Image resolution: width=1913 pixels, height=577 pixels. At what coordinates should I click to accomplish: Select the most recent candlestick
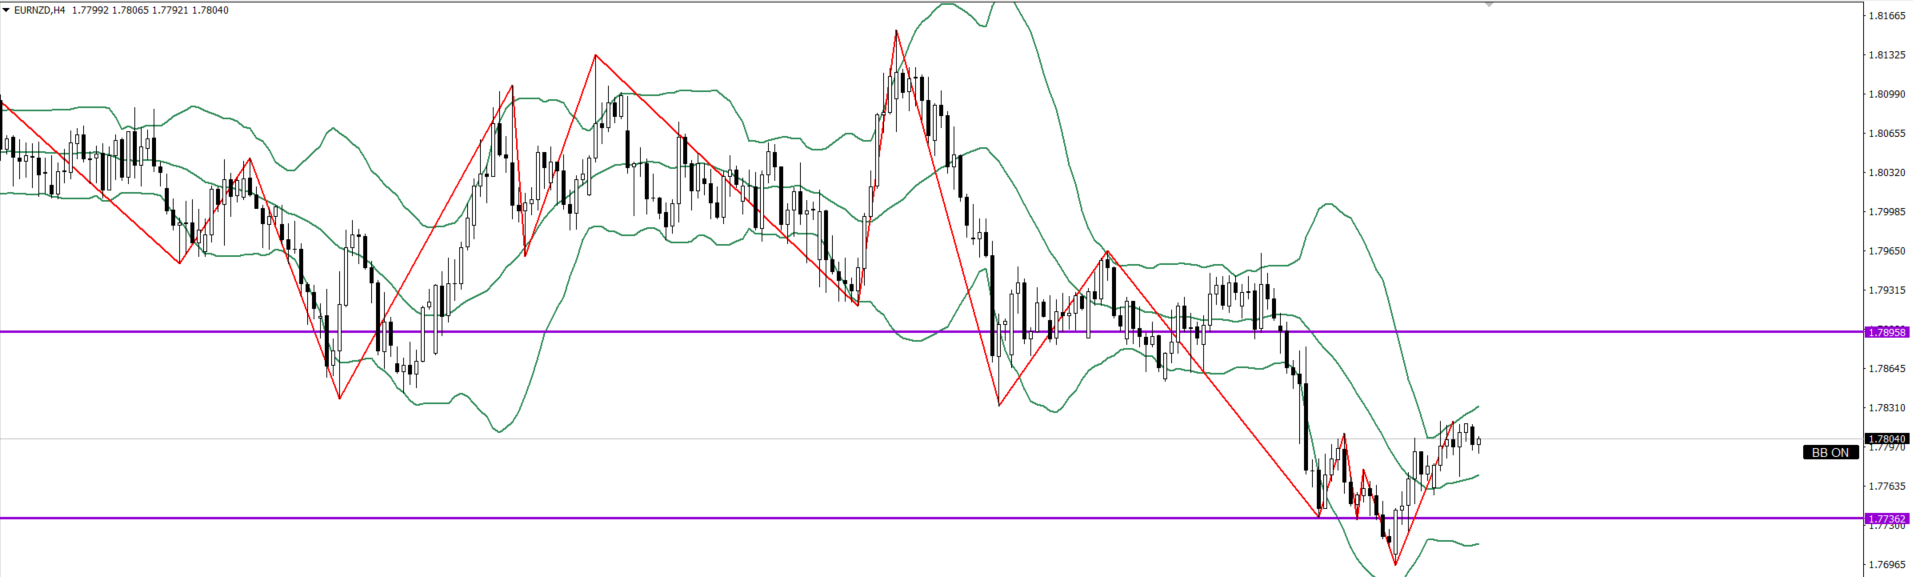[1478, 441]
